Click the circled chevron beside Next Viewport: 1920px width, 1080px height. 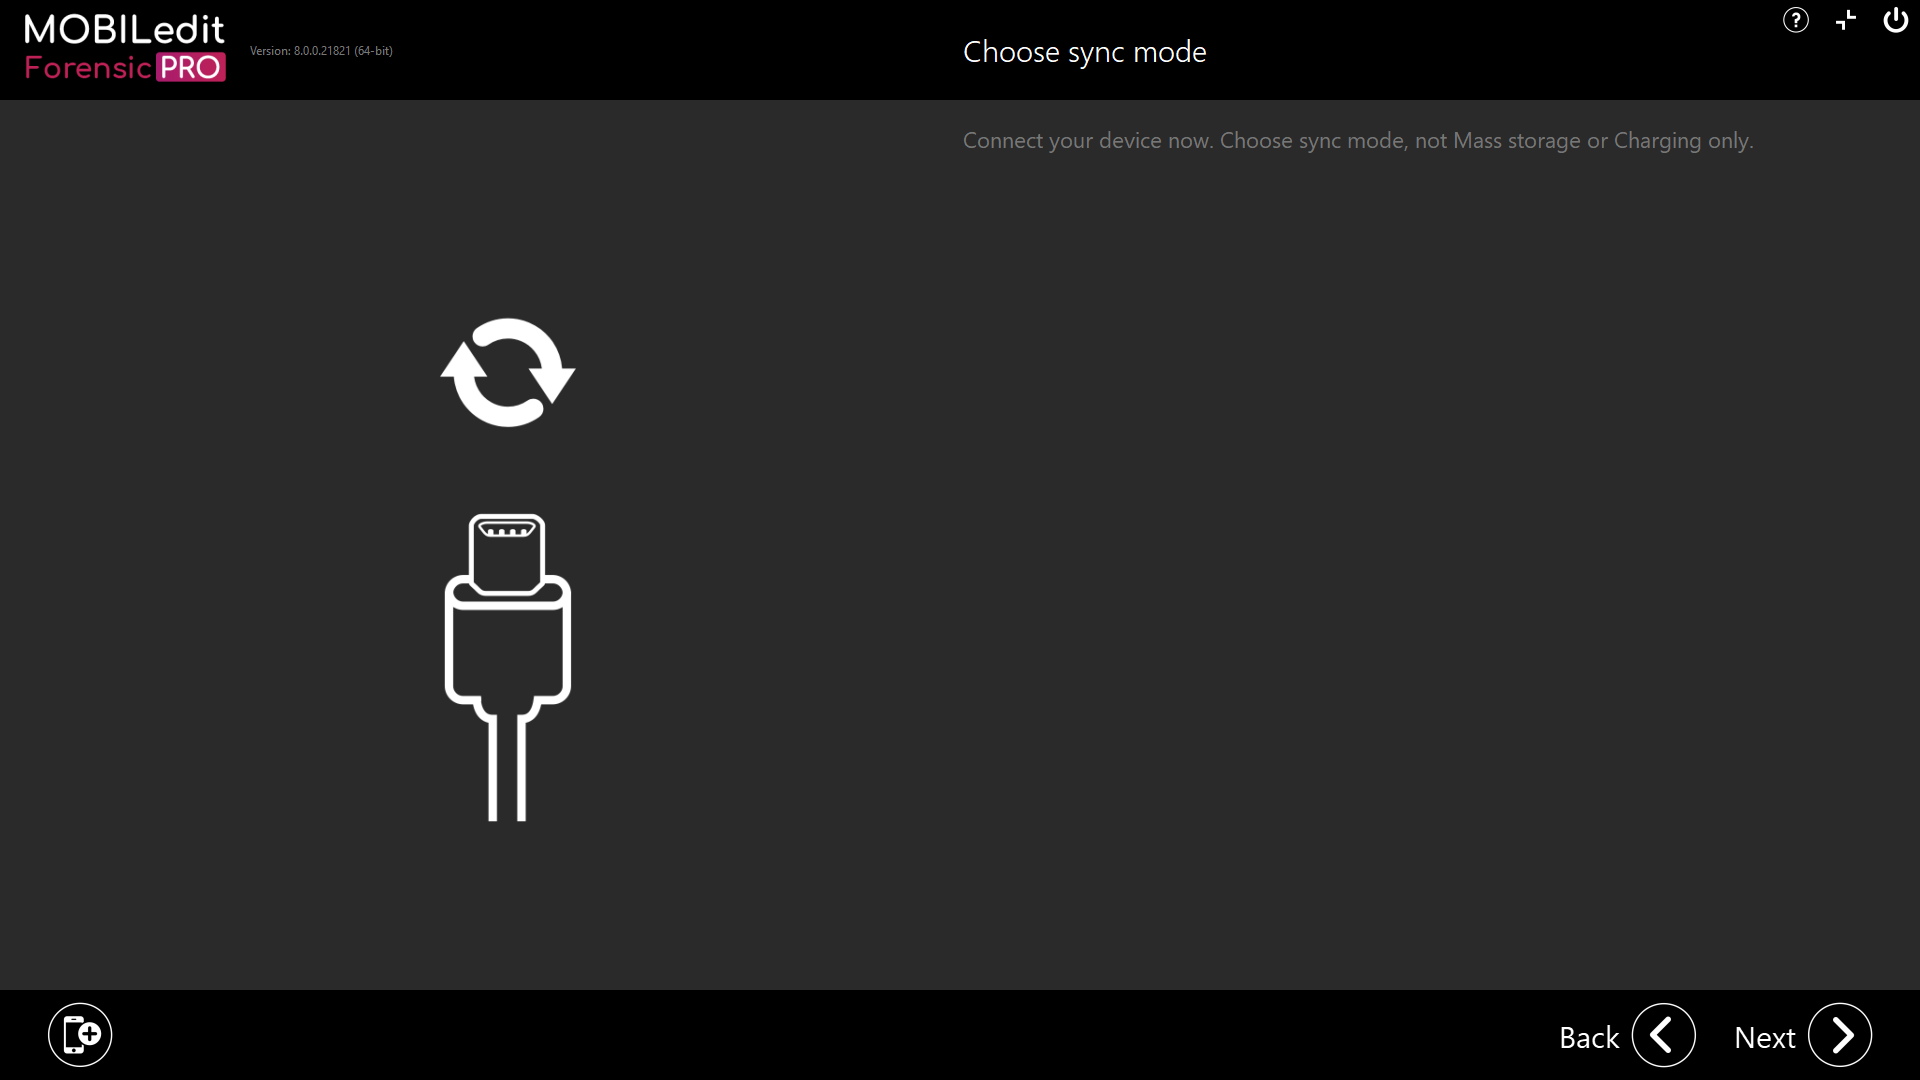coord(1841,1035)
